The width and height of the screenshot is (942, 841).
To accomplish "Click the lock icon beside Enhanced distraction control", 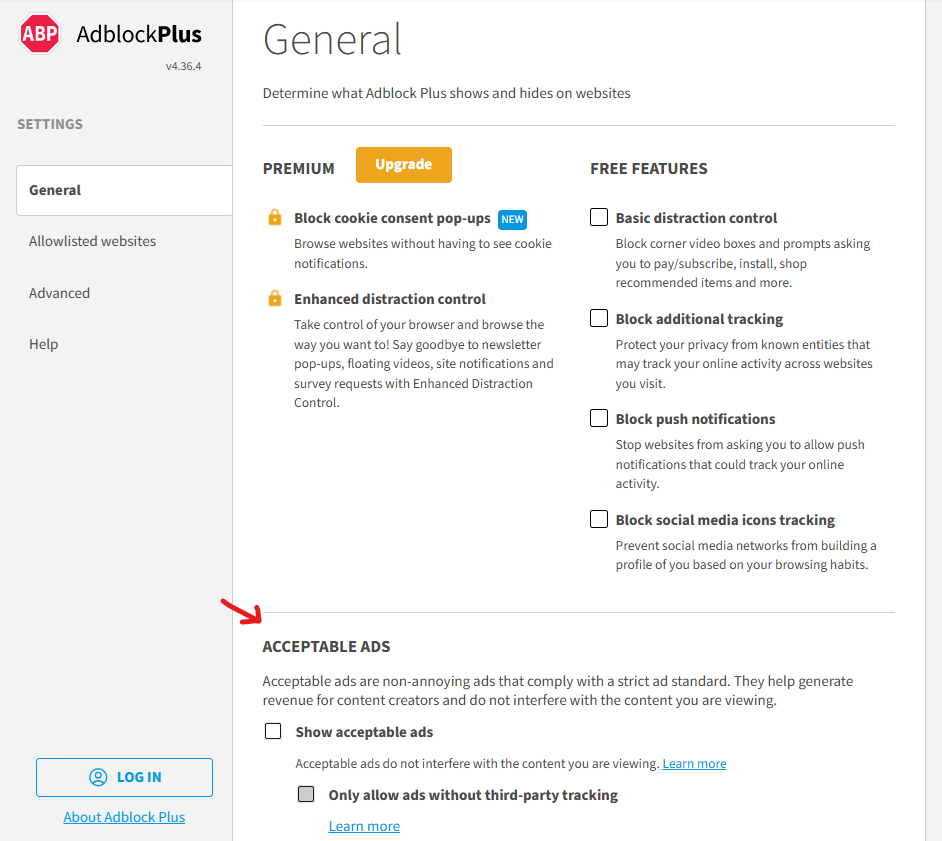I will (x=273, y=298).
